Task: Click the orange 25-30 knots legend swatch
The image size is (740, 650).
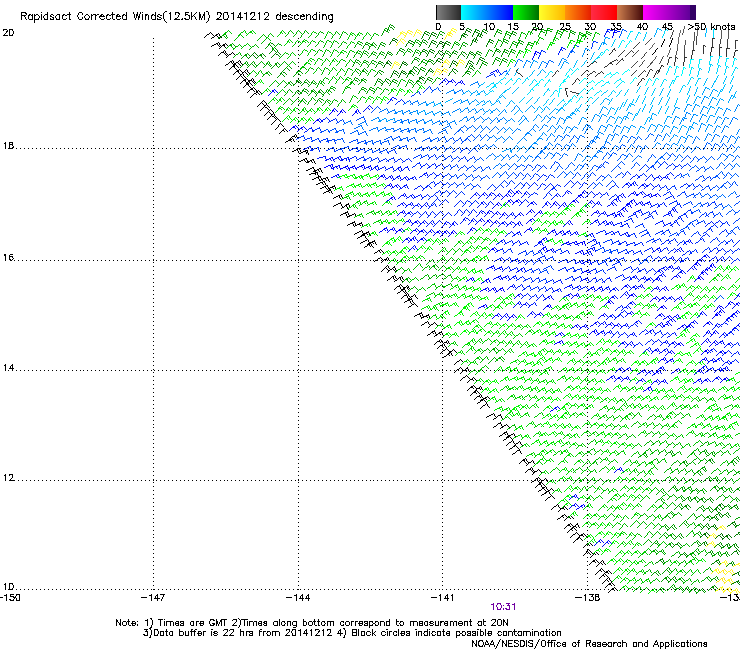Action: coord(578,12)
